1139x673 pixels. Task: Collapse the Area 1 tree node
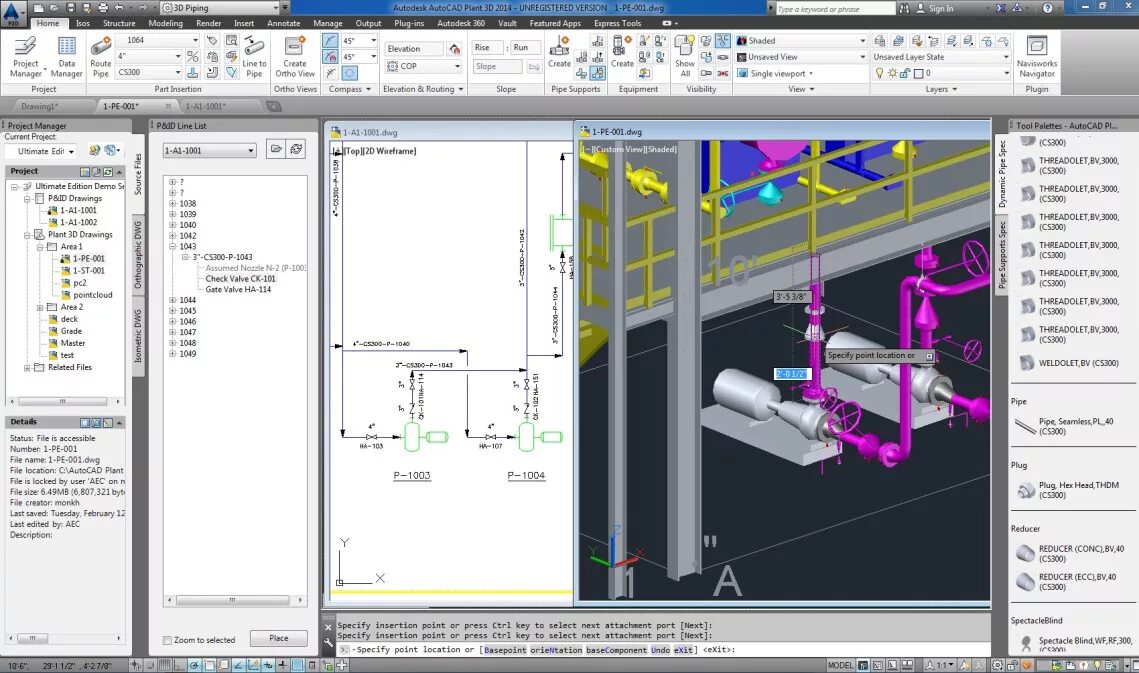click(40, 247)
